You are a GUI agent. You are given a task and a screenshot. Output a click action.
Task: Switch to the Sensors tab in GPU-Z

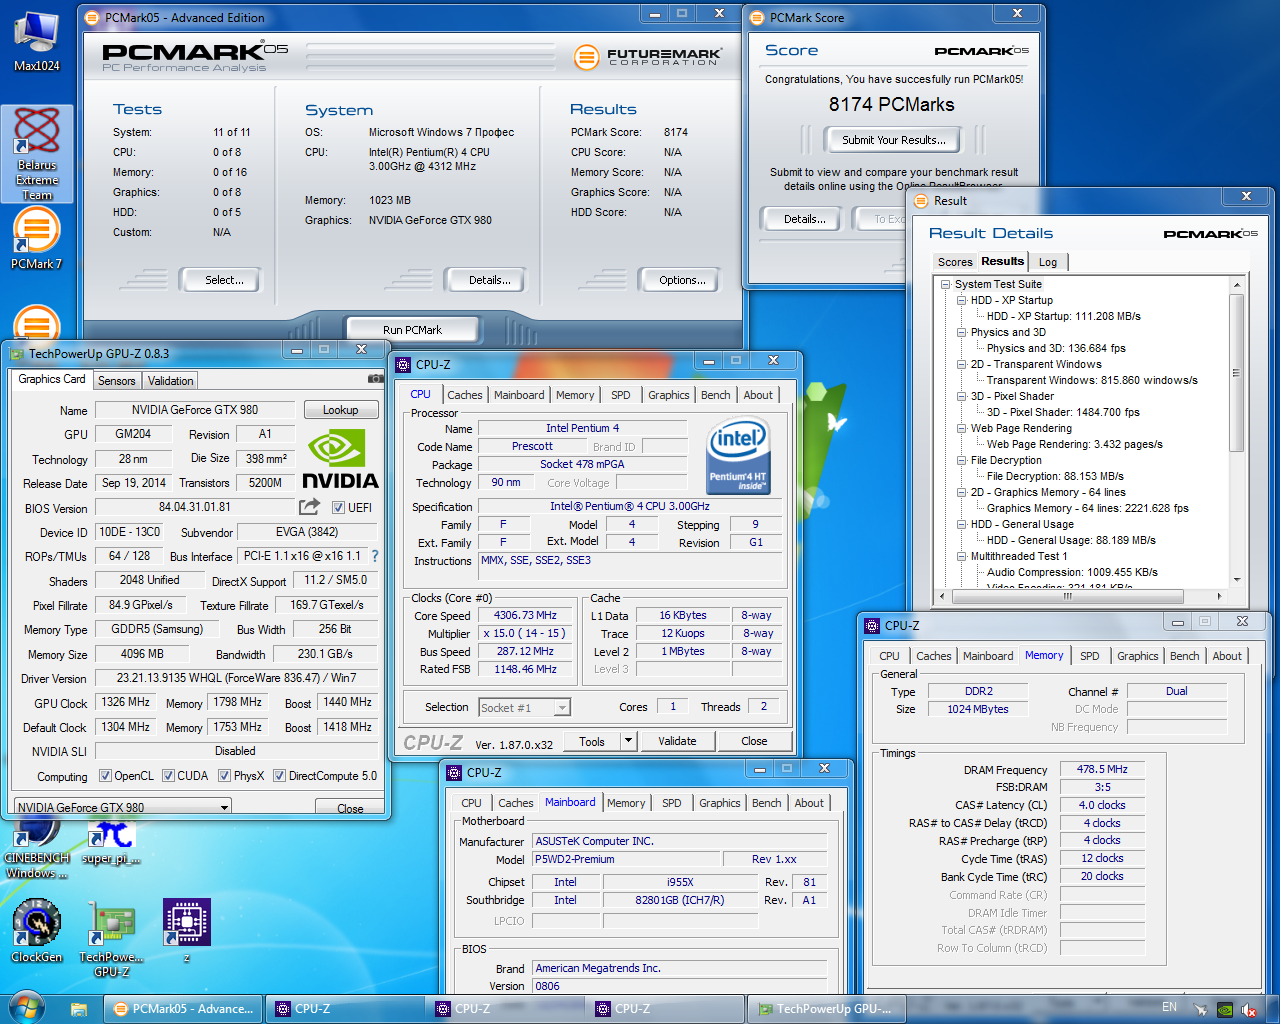point(116,381)
